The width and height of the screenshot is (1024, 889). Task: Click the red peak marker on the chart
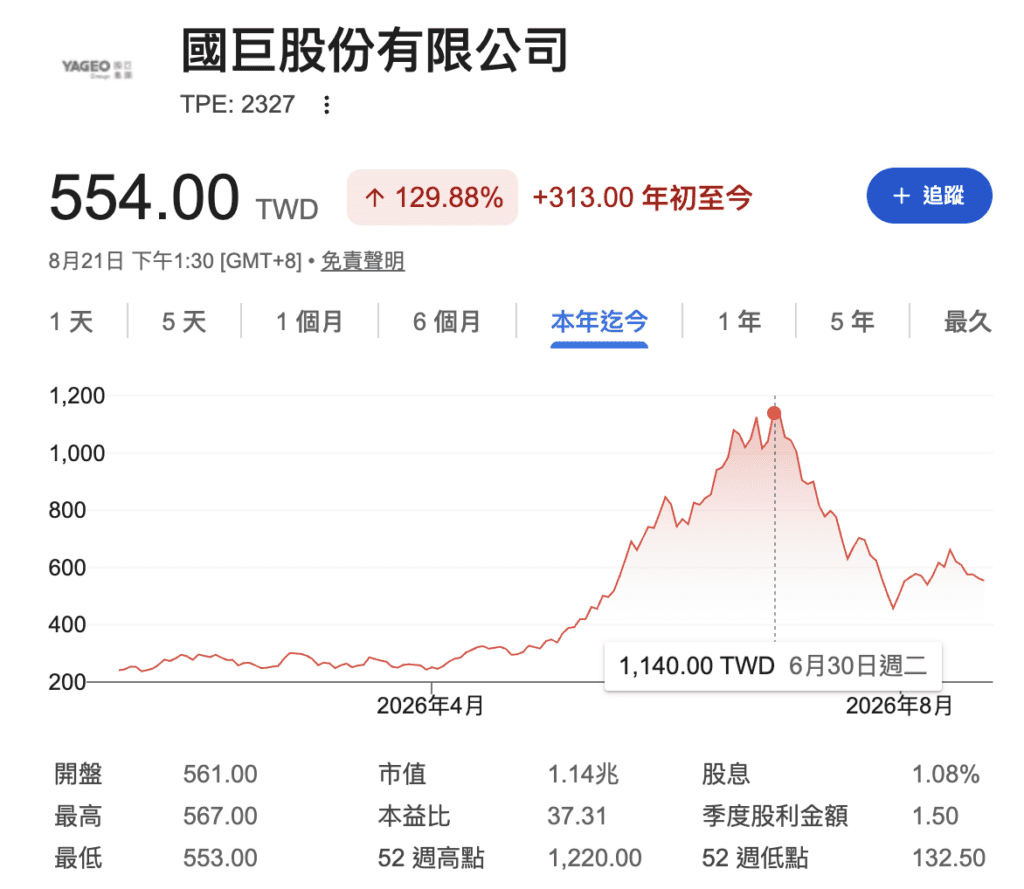coord(774,413)
